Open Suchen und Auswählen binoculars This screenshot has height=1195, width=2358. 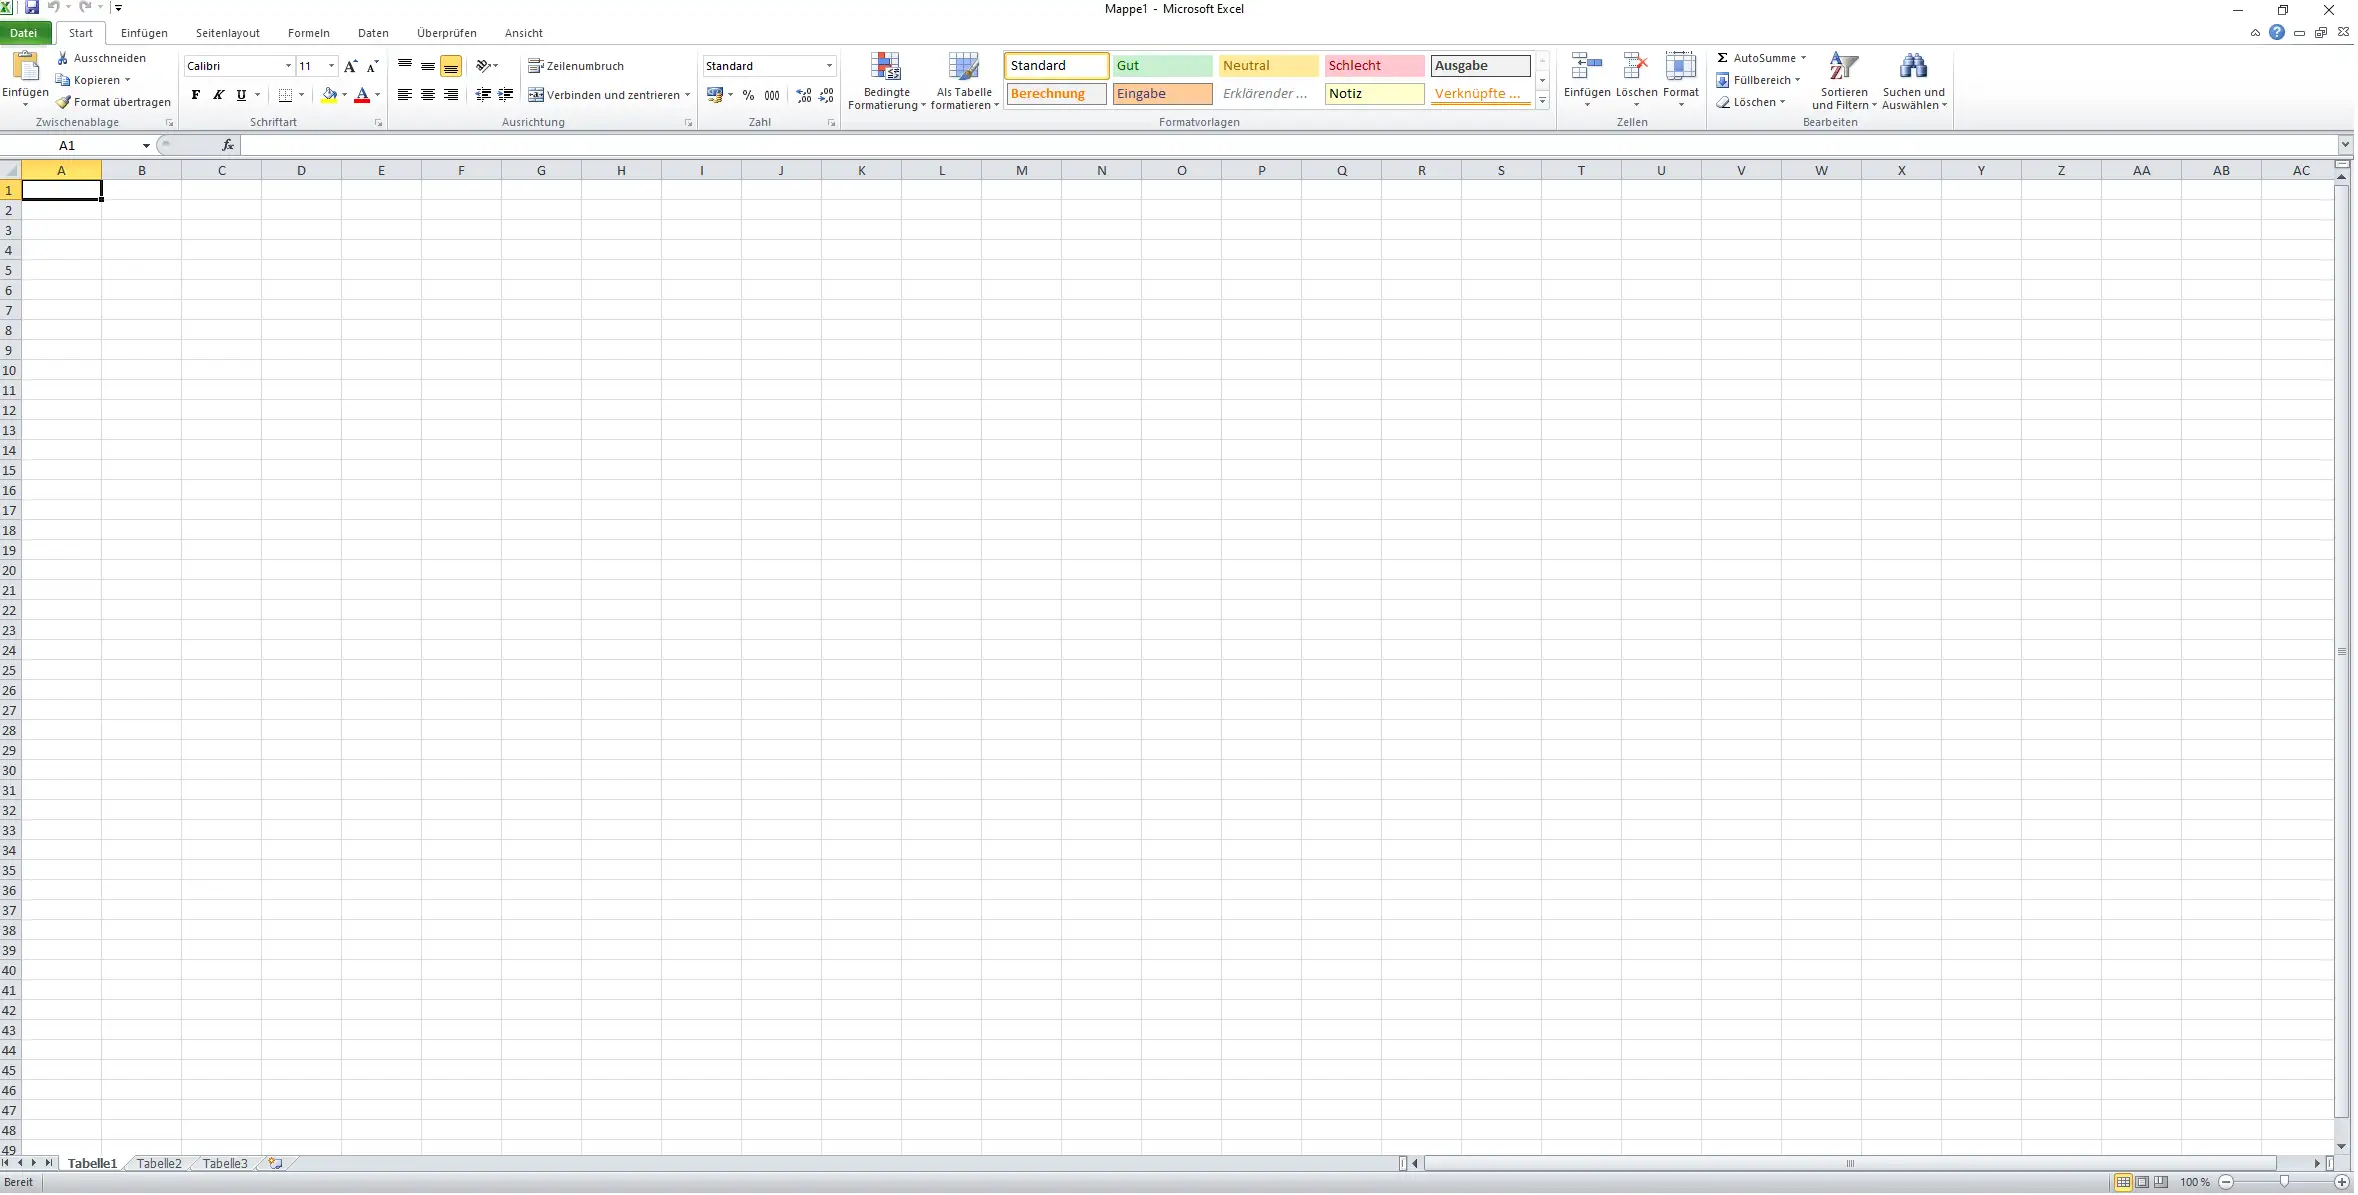point(1914,67)
